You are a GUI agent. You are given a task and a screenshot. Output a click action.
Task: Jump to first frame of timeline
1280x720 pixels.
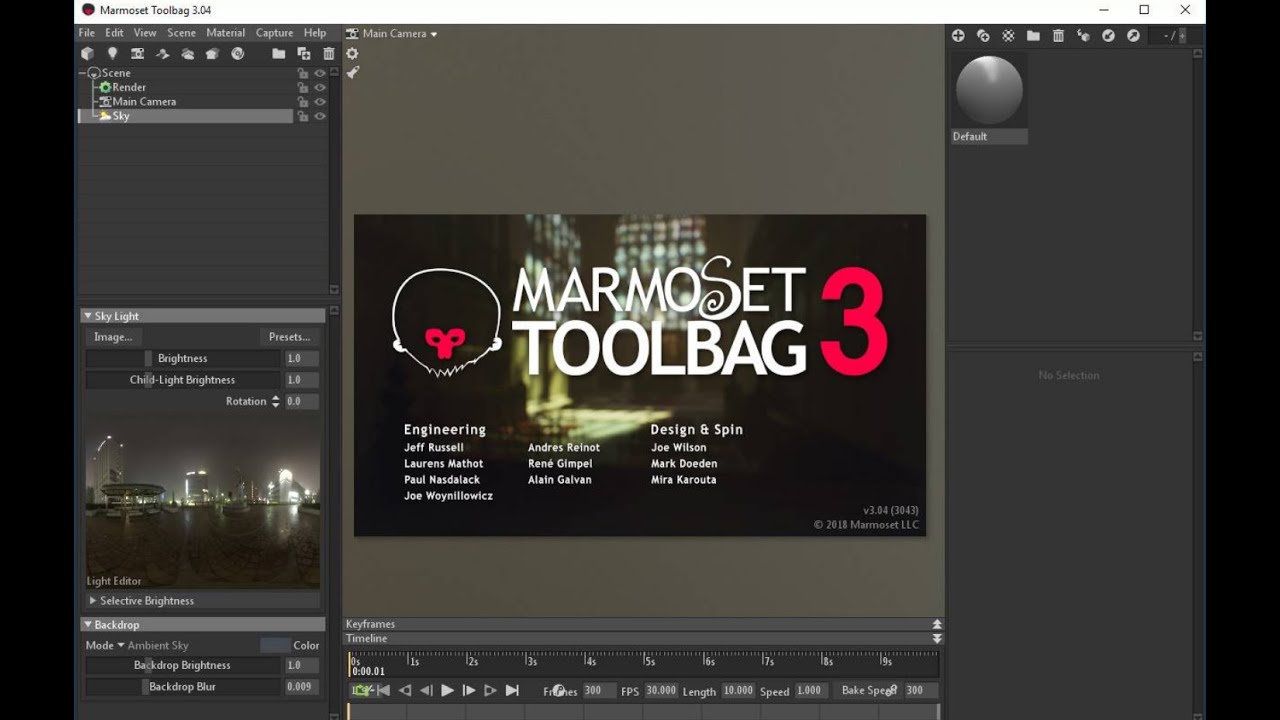point(383,690)
